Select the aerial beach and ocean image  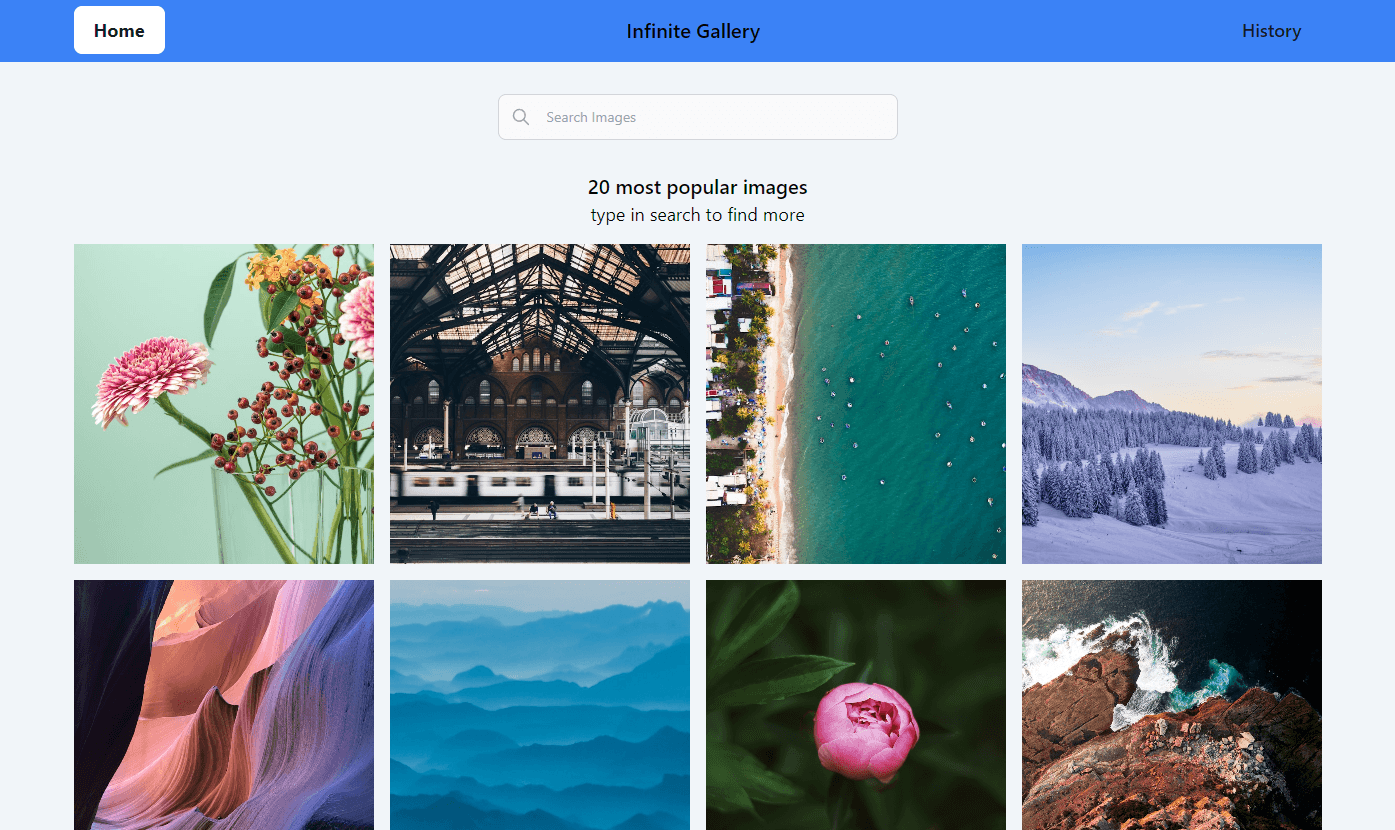[856, 403]
